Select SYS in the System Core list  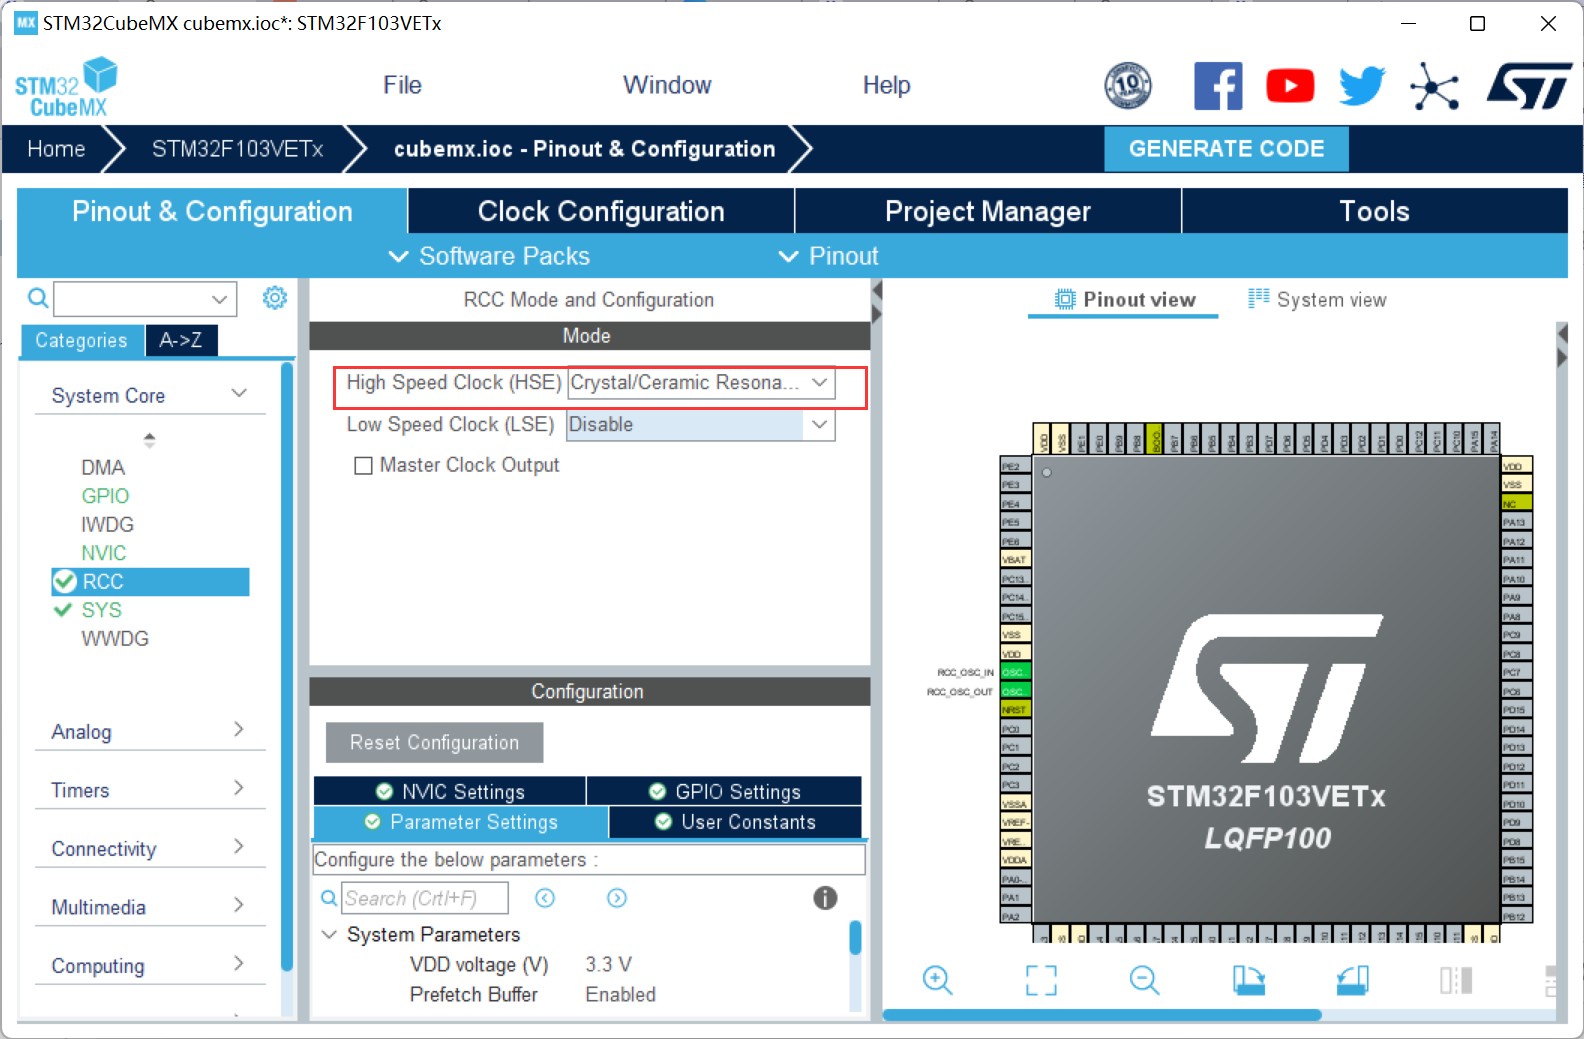click(101, 610)
